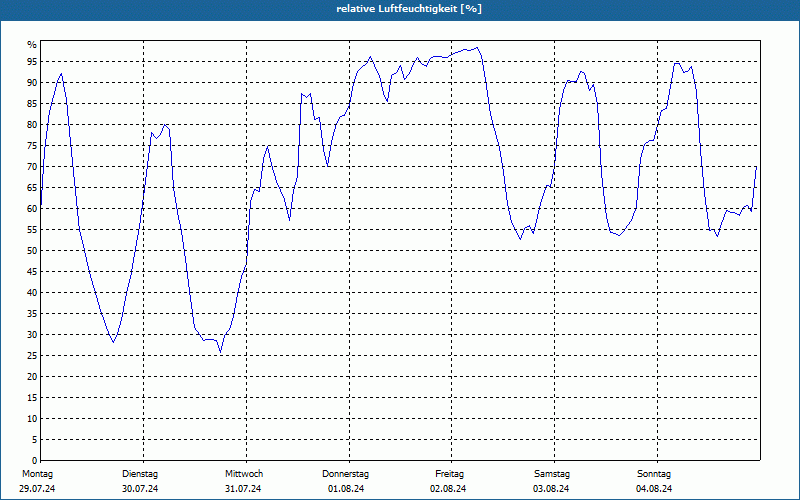
Task: Click the y-axis label "30"
Action: pyautogui.click(x=32, y=335)
